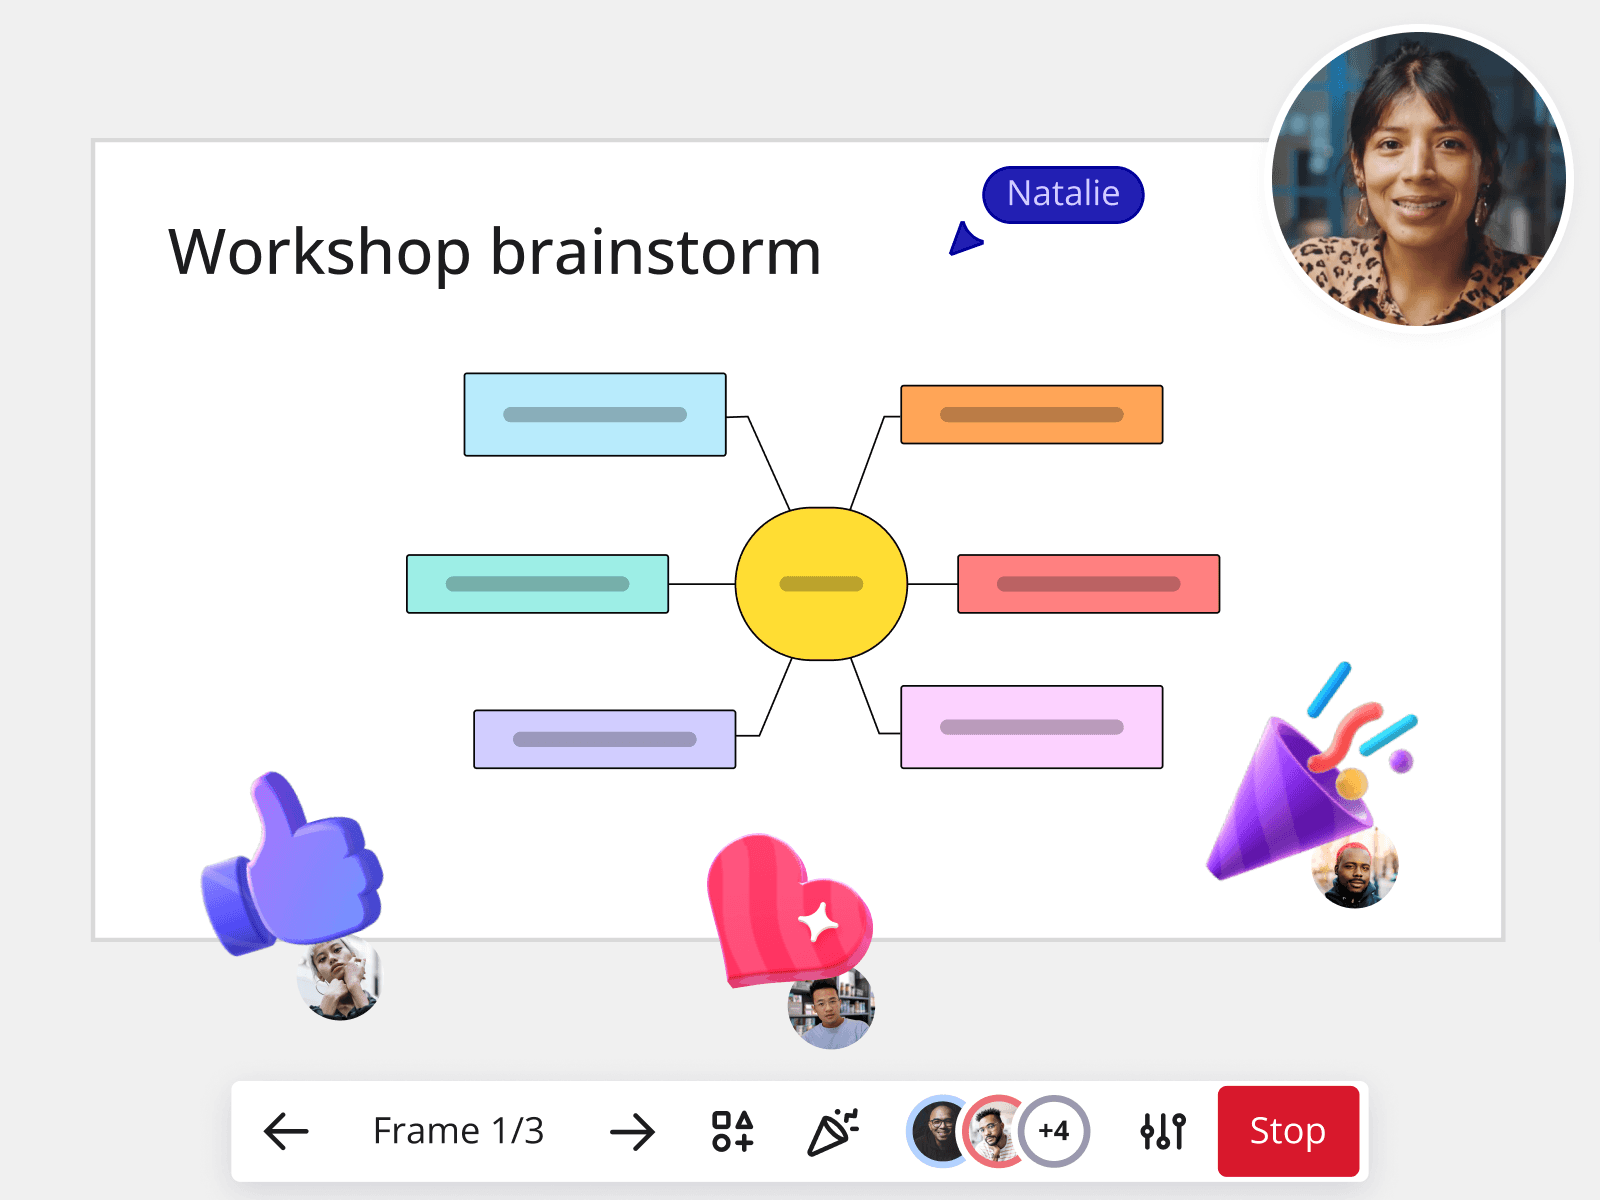Select the yellow central mind map node
Viewport: 1600px width, 1200px height.
coord(821,584)
